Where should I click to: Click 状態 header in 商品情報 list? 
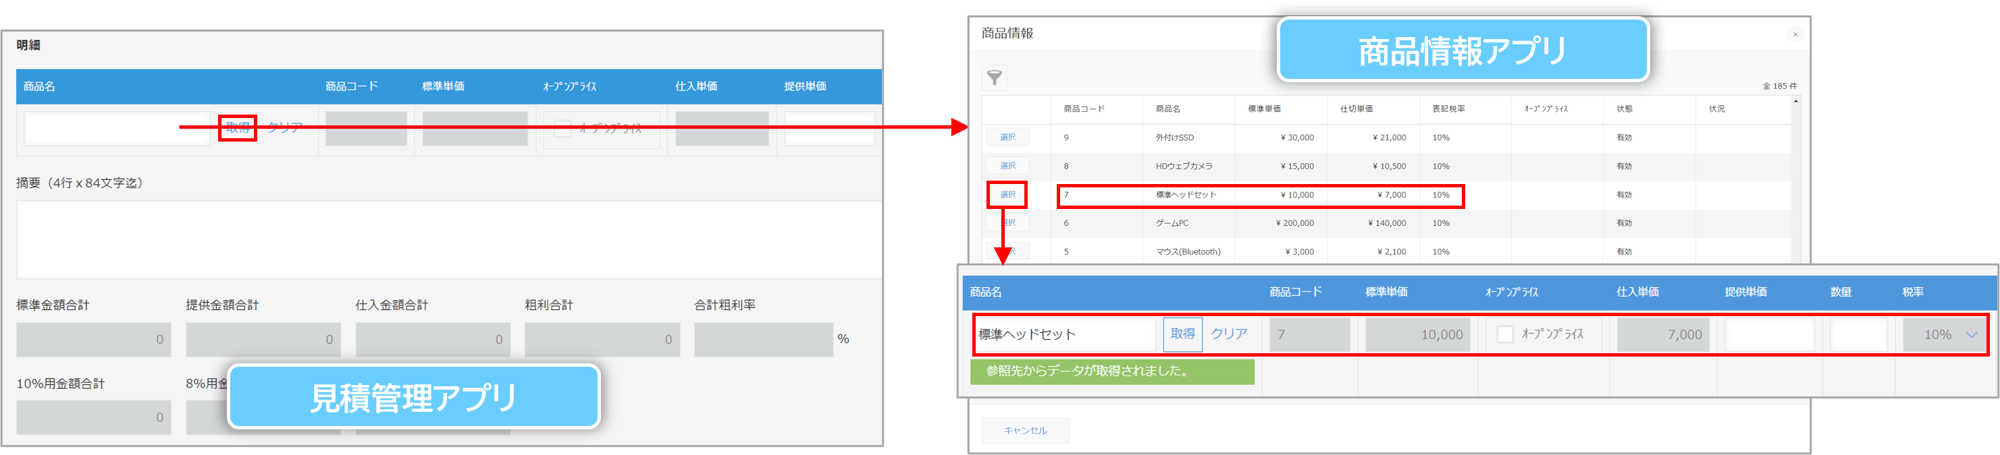[1624, 108]
